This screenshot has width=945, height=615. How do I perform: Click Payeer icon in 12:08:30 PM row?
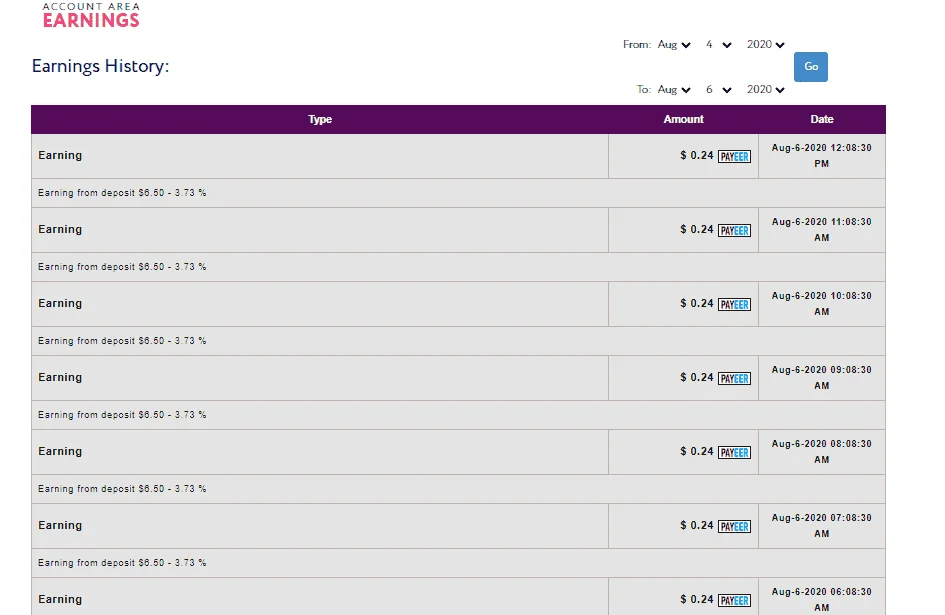(x=734, y=157)
